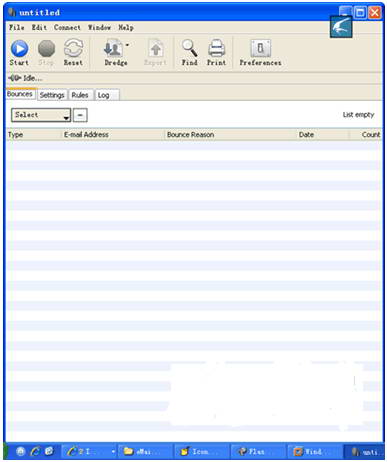
Task: Click the Stop toolbar button
Action: click(x=46, y=53)
